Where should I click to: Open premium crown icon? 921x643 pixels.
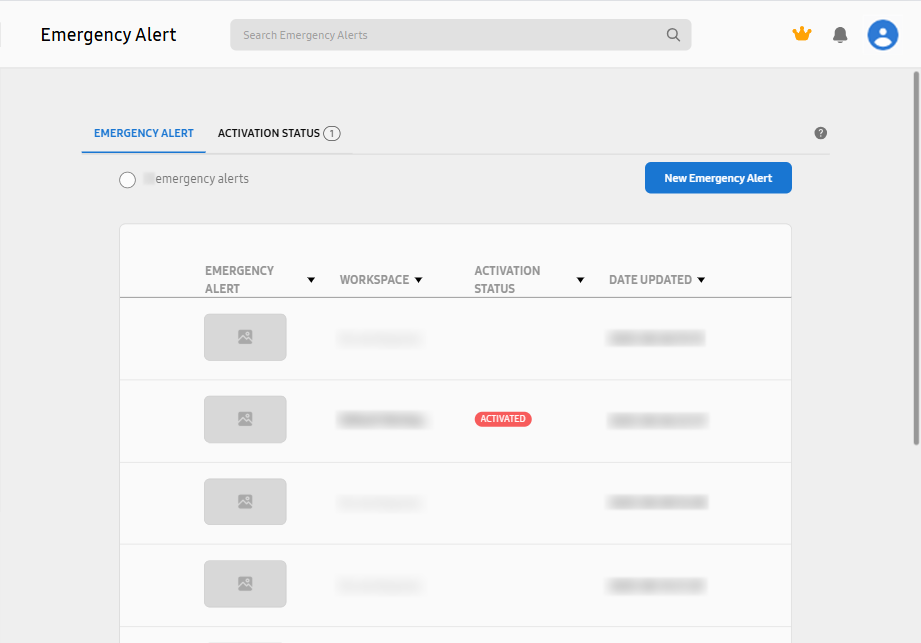coord(801,34)
